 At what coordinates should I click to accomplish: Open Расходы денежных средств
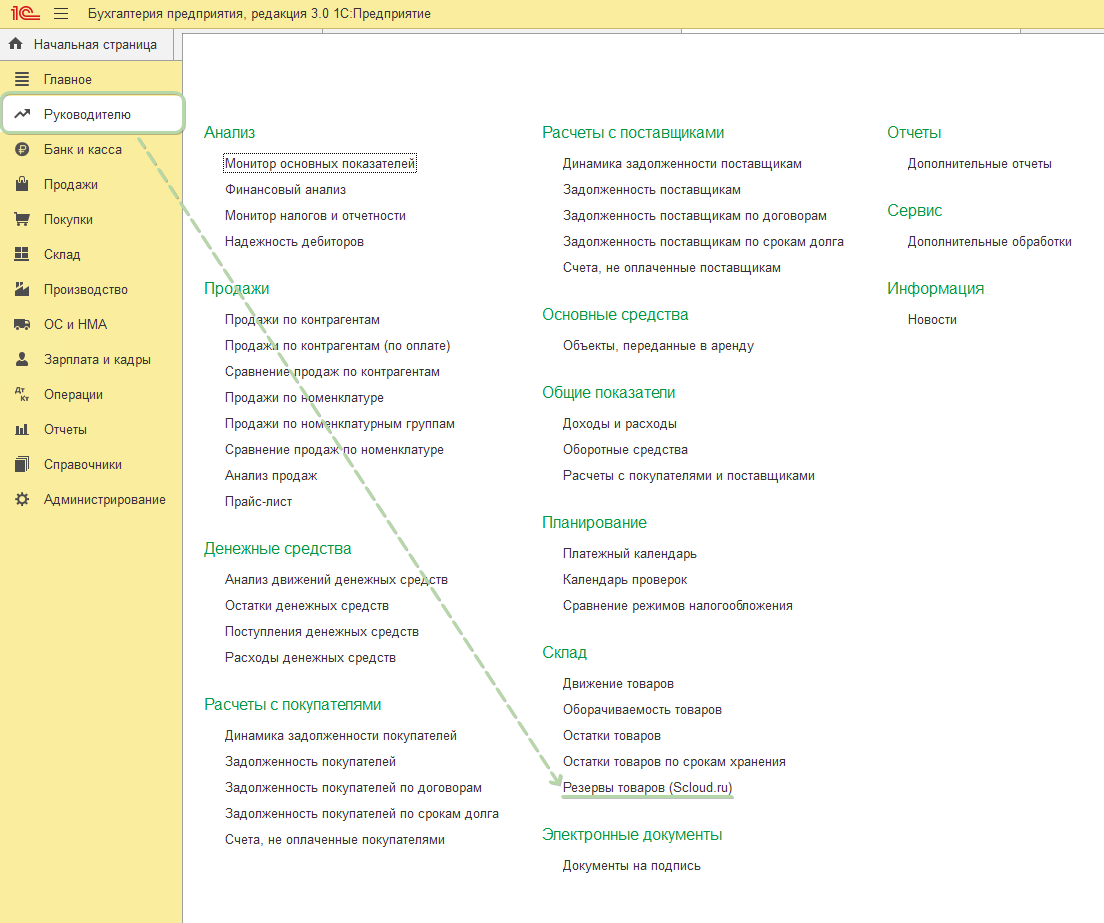point(310,658)
